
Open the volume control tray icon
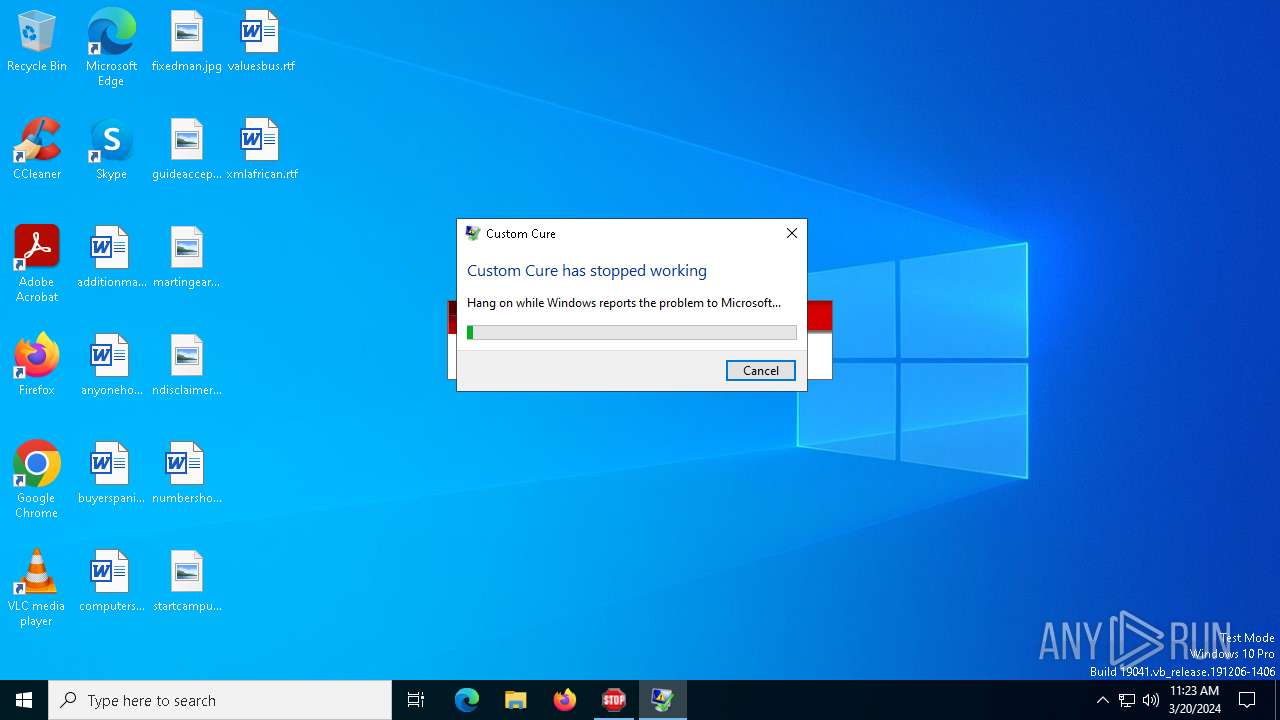pyautogui.click(x=1151, y=700)
